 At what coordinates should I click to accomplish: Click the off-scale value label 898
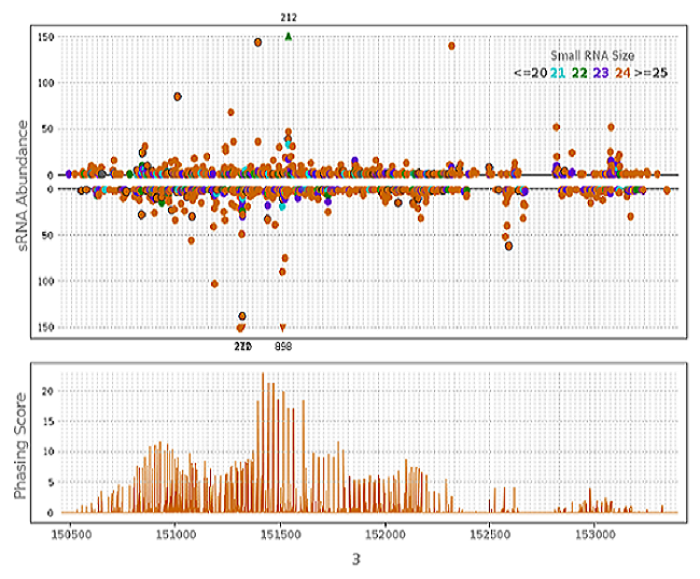pos(283,346)
